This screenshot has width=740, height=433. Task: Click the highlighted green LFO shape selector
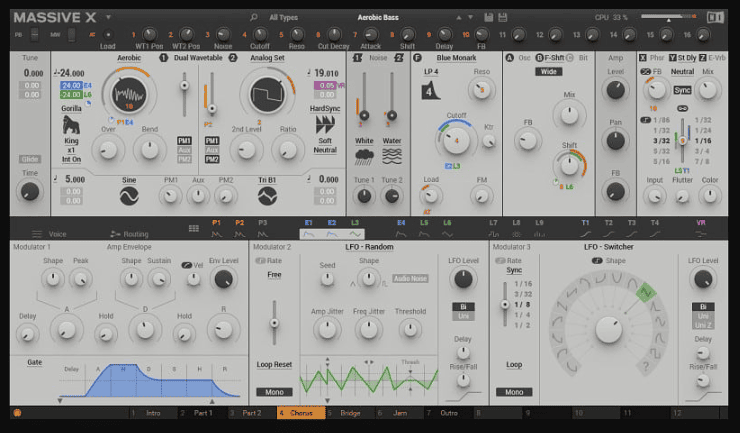coord(646,293)
